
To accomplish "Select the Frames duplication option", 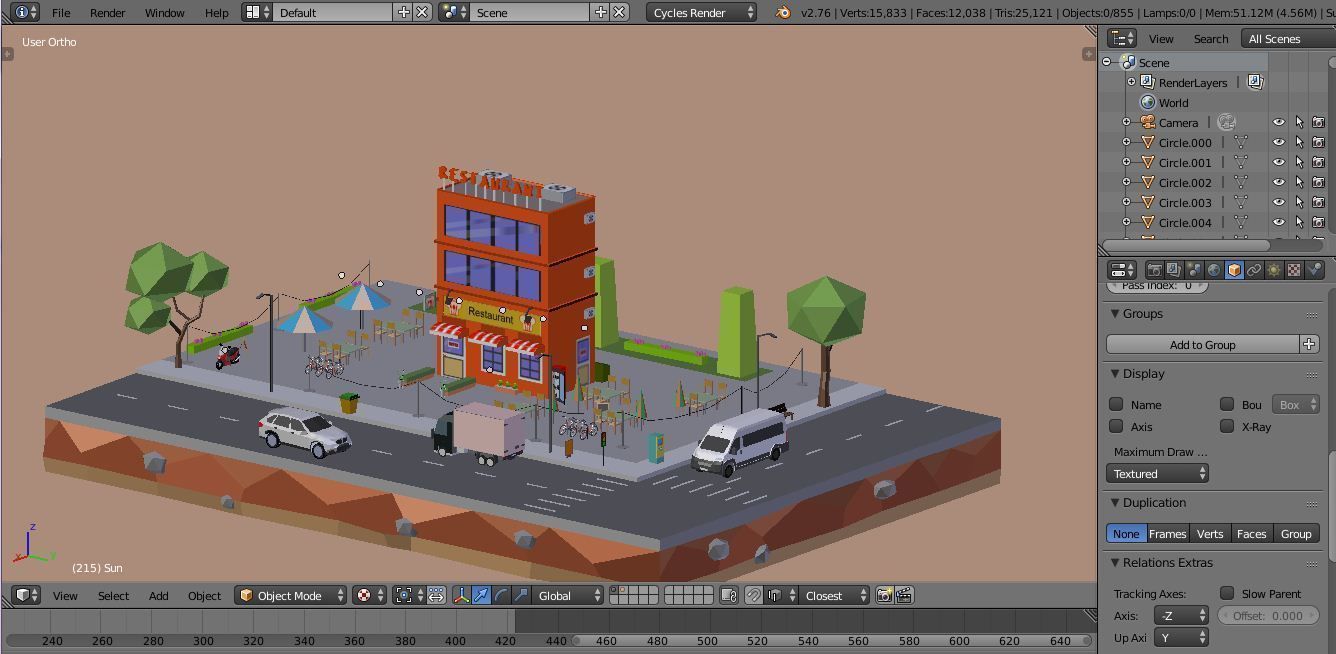I will 1167,533.
